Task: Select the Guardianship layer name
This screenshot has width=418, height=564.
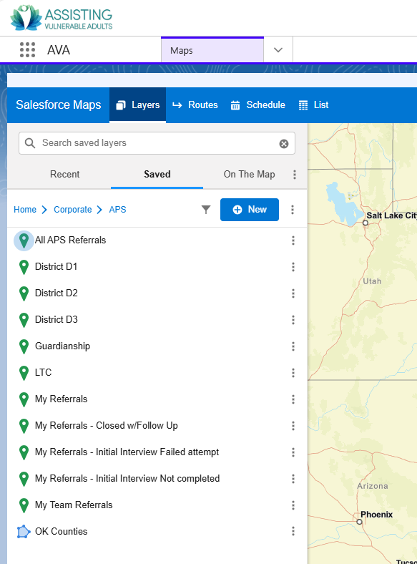Action: coord(63,346)
